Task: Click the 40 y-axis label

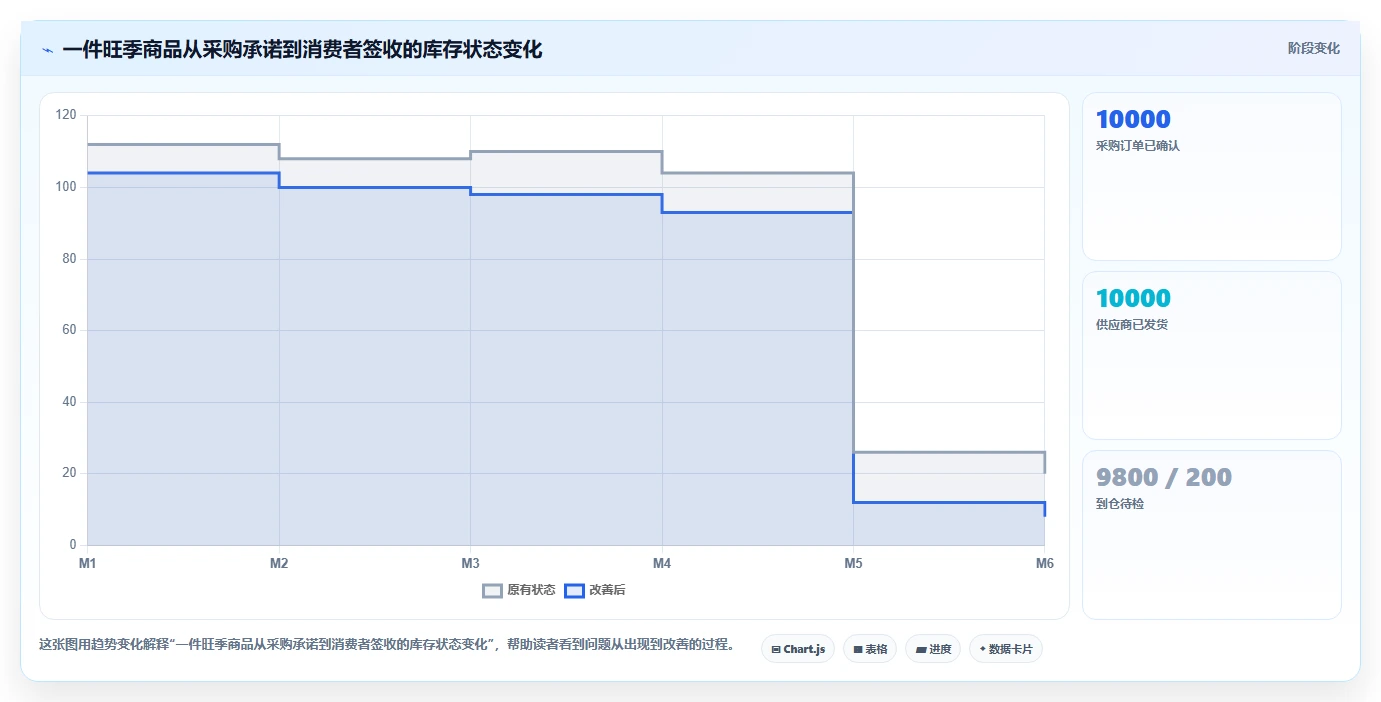Action: (x=69, y=402)
